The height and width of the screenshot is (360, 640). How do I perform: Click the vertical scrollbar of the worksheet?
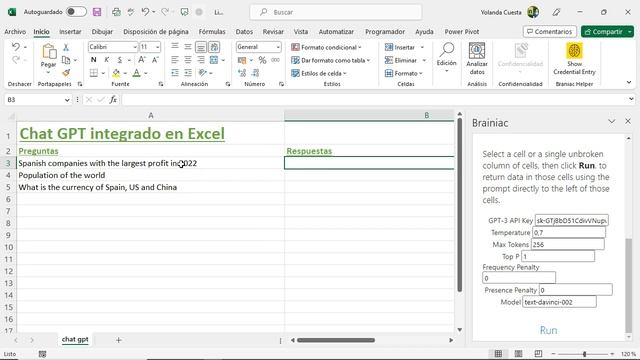click(x=460, y=205)
